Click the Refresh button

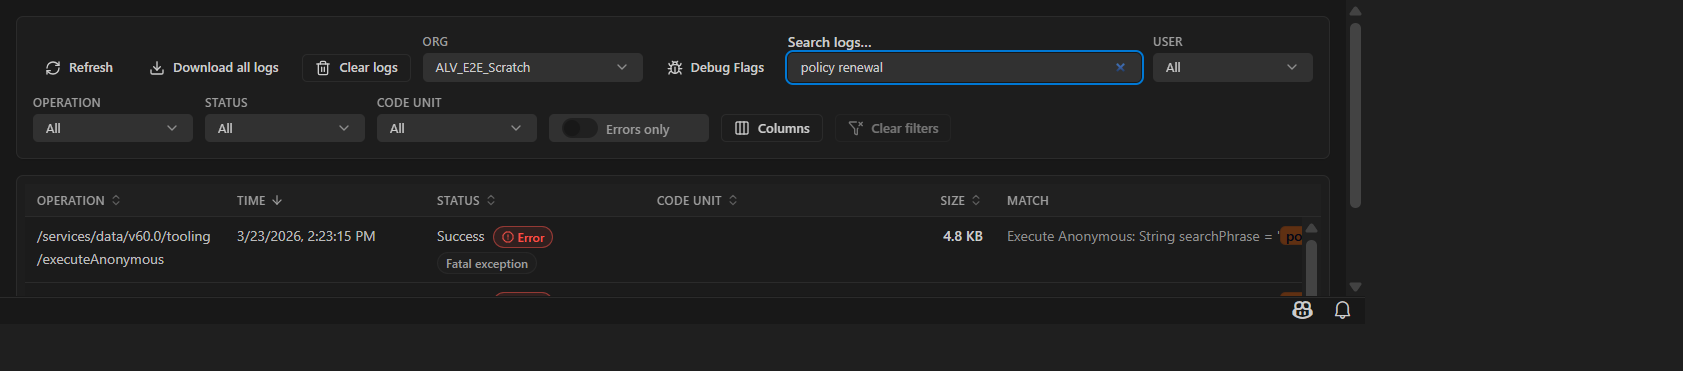79,68
